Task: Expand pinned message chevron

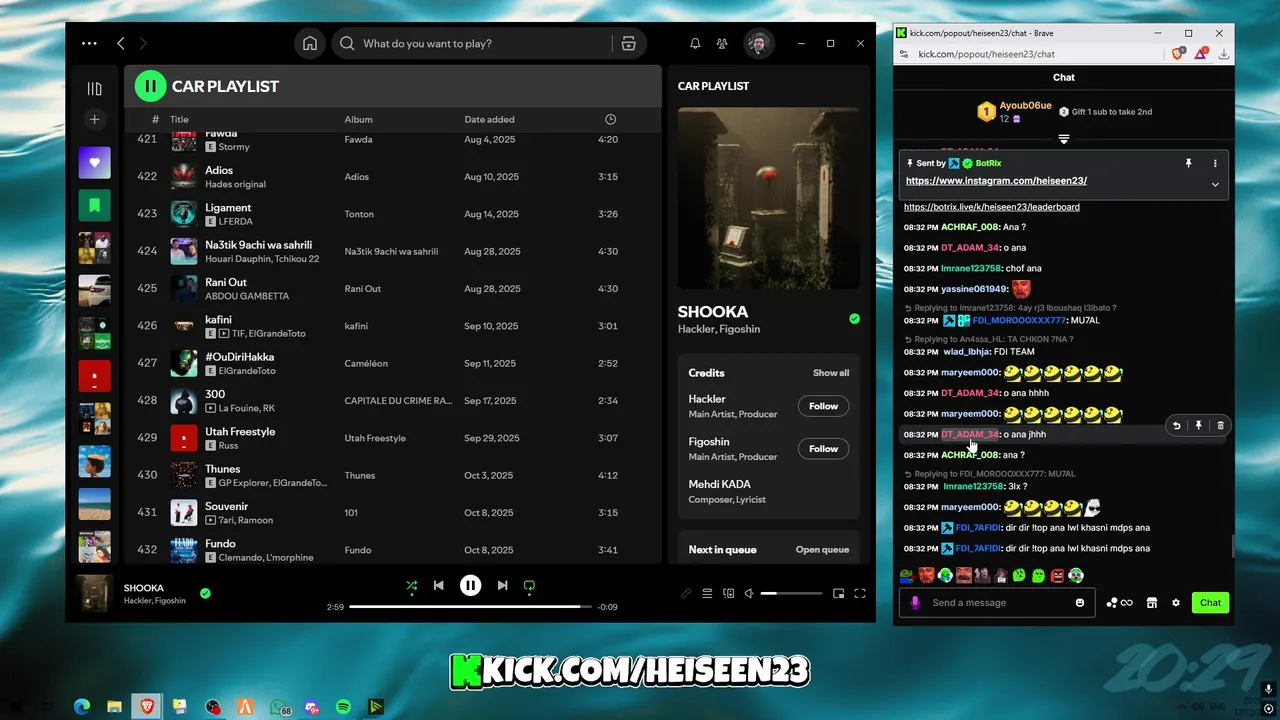Action: point(1215,184)
